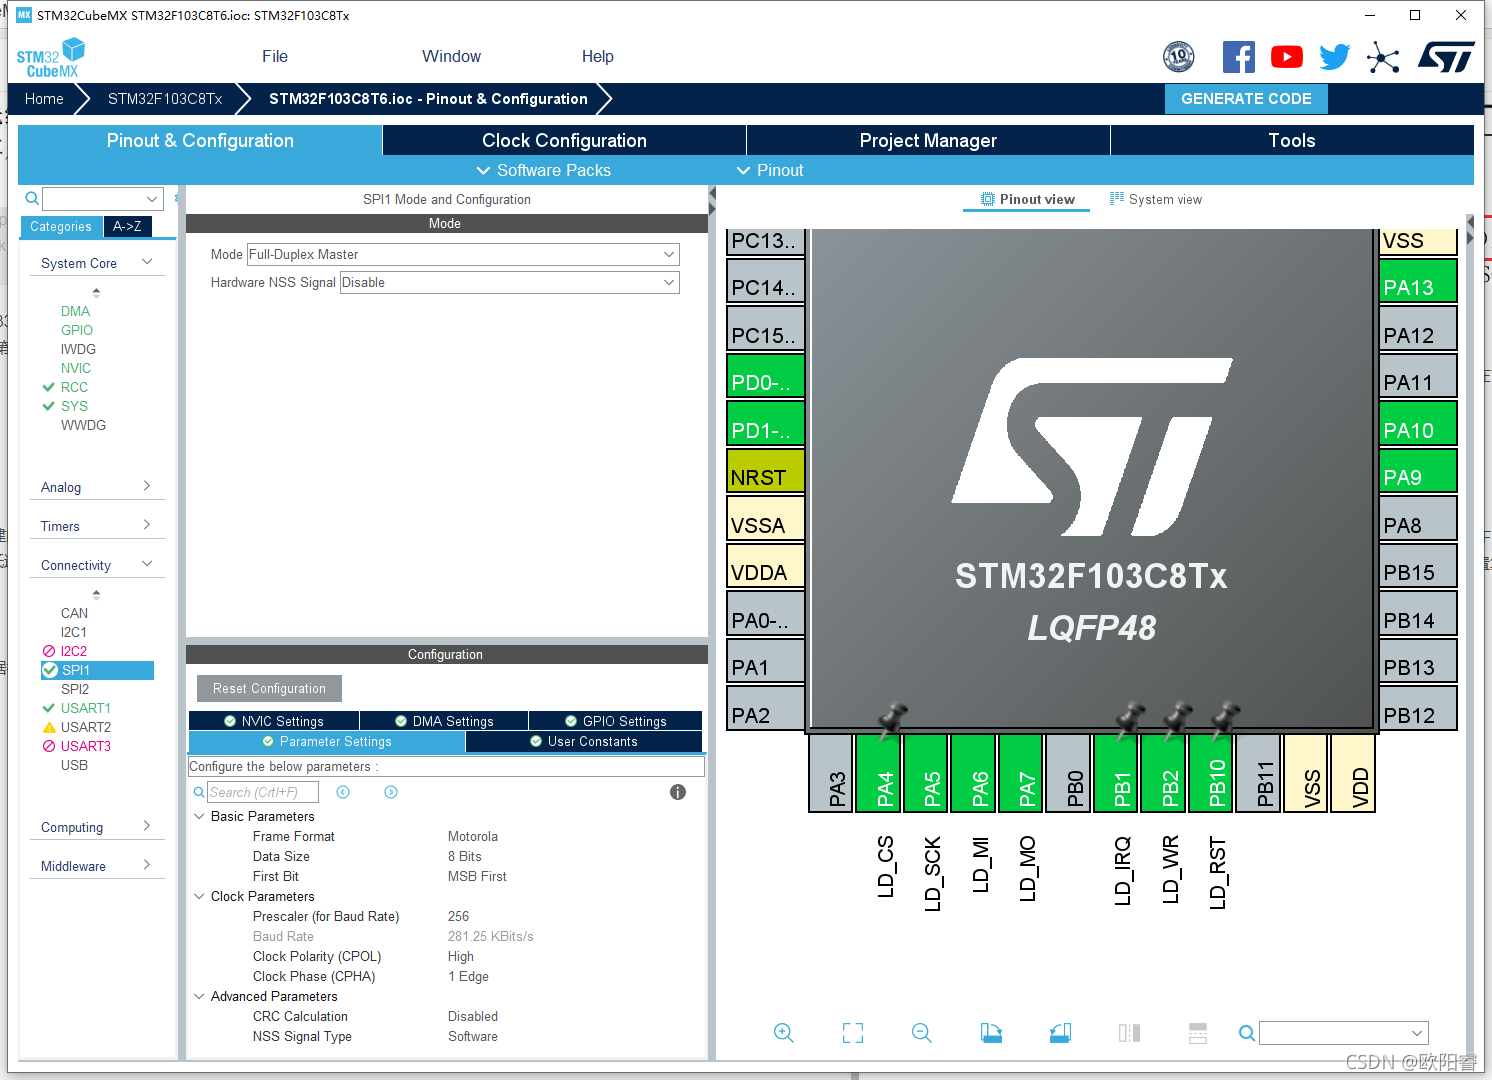Click the GENERATE CODE button
This screenshot has height=1080, width=1492.
click(x=1246, y=99)
